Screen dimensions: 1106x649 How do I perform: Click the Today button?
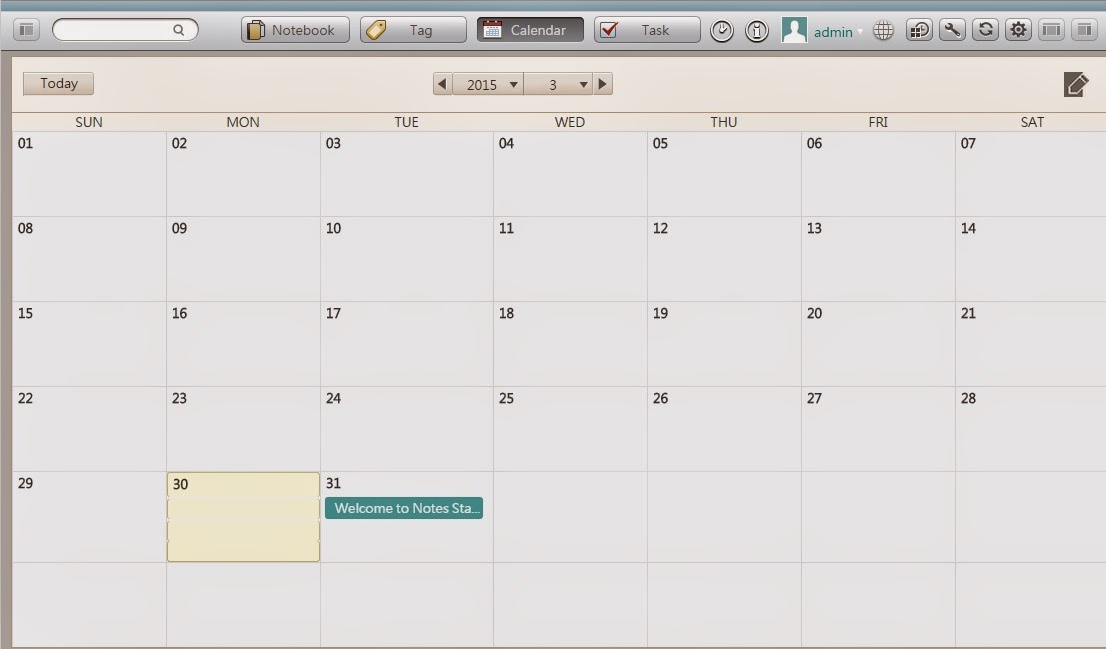pos(59,83)
